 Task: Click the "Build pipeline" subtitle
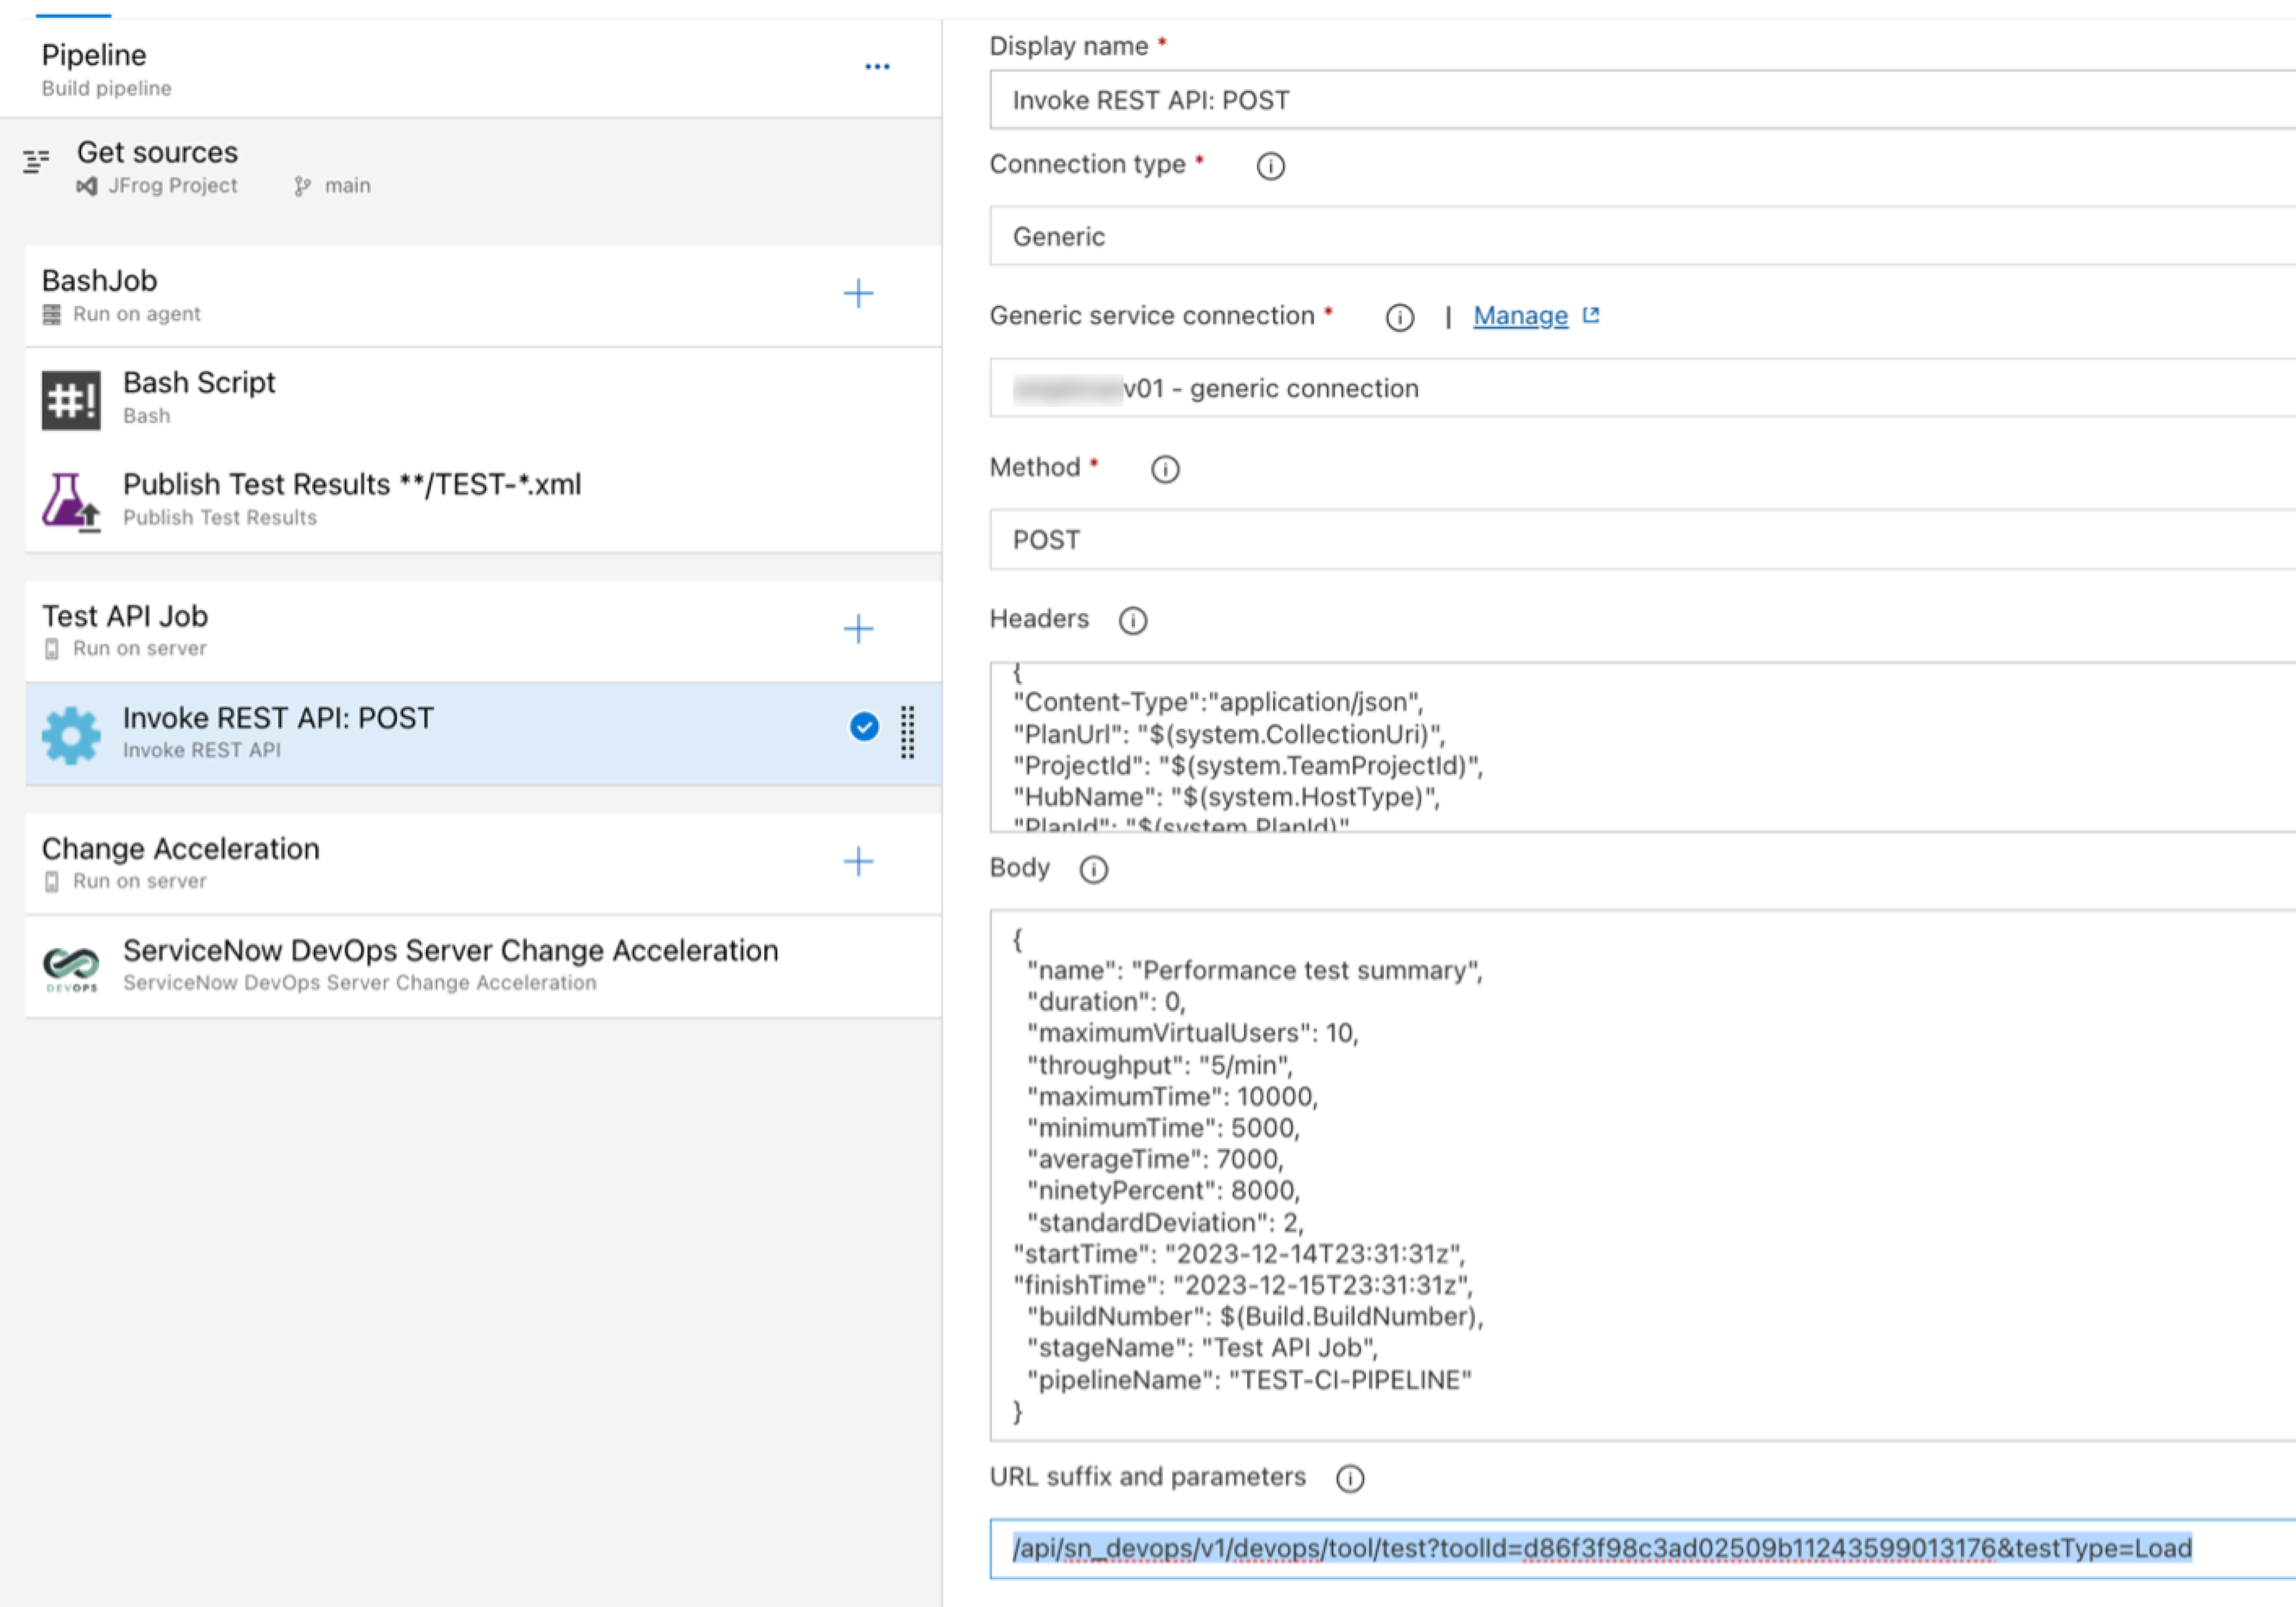pos(107,88)
